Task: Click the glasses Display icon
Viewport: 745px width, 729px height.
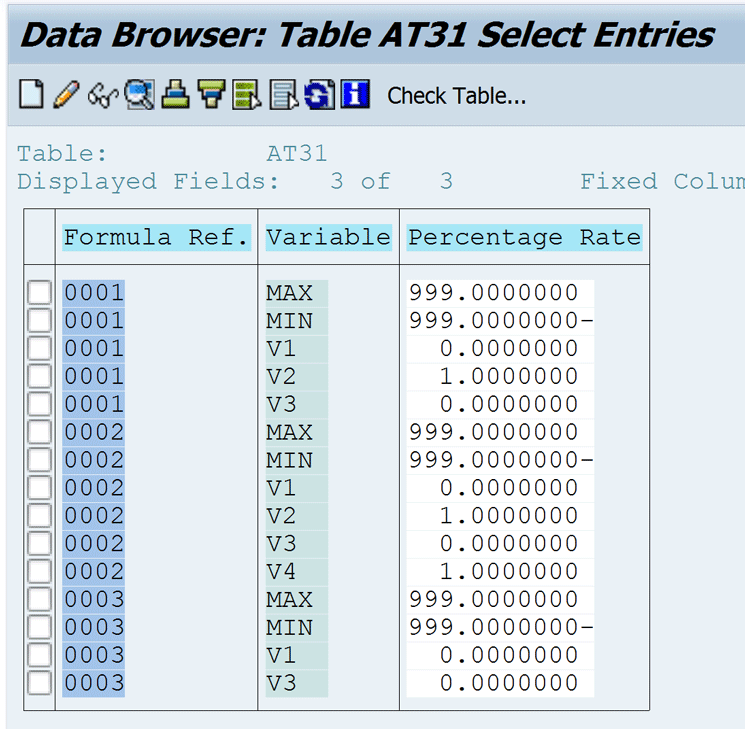Action: 103,95
